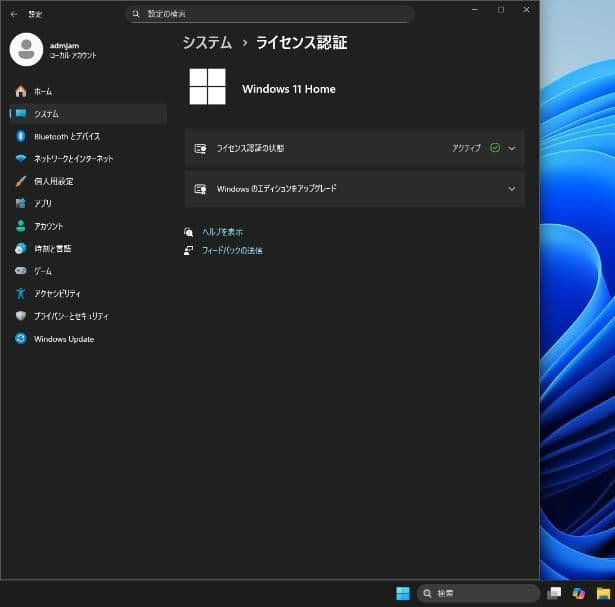Click the license status certificate icon
The height and width of the screenshot is (607, 615).
[x=200, y=149]
